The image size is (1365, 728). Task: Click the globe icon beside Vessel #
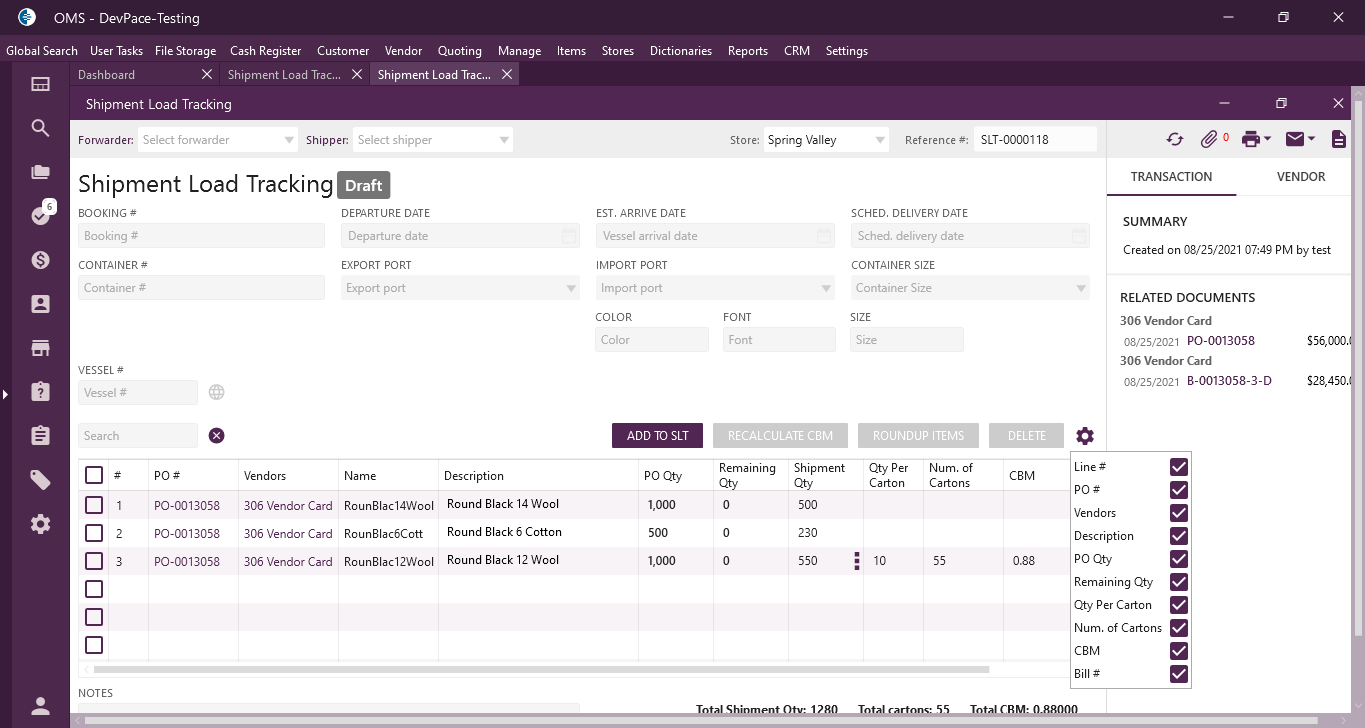217,393
